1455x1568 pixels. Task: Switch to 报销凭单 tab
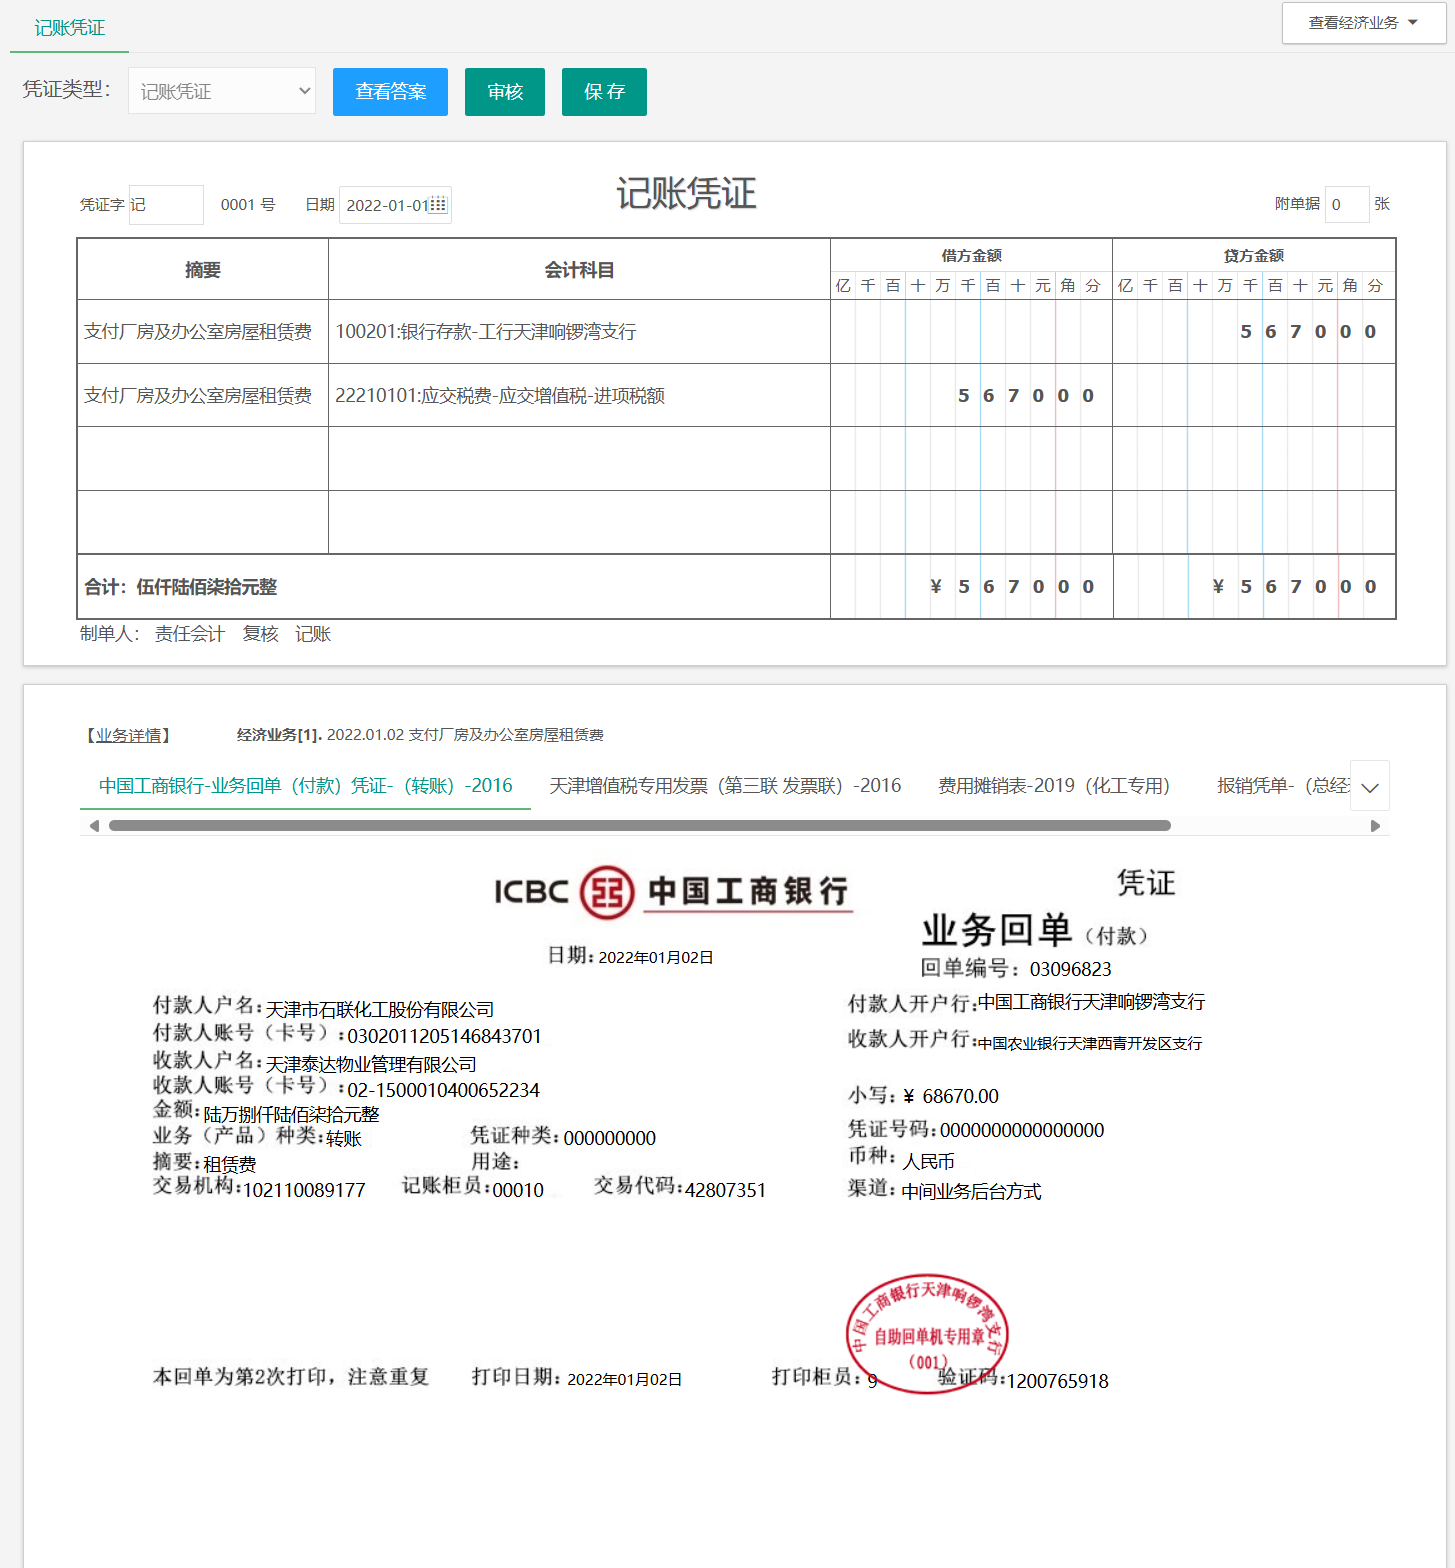pyautogui.click(x=1283, y=786)
